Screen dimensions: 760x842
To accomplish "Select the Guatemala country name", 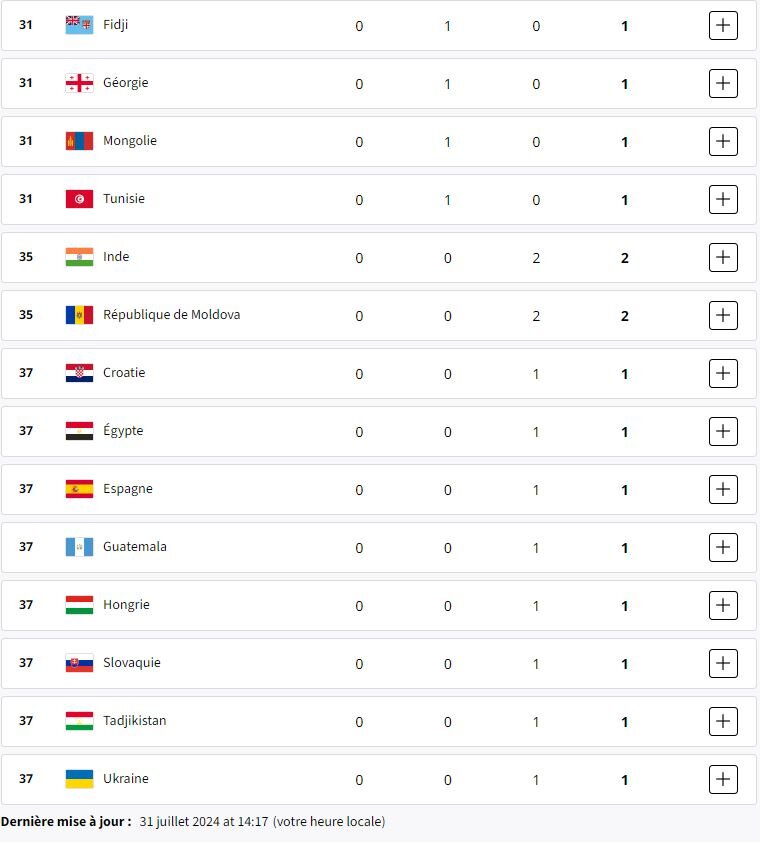I will [135, 546].
